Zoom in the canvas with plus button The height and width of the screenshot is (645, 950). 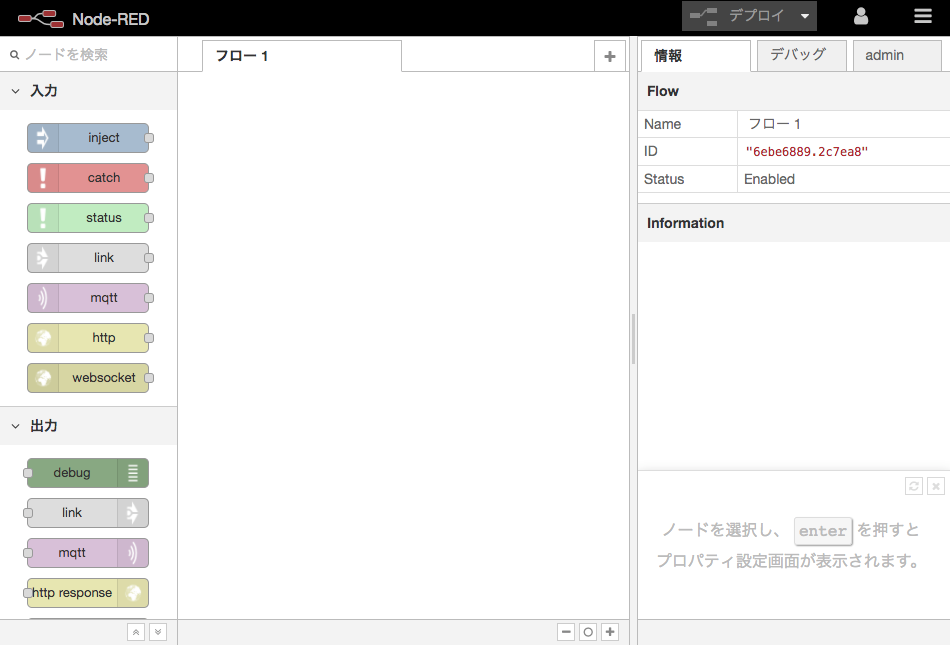pos(610,632)
